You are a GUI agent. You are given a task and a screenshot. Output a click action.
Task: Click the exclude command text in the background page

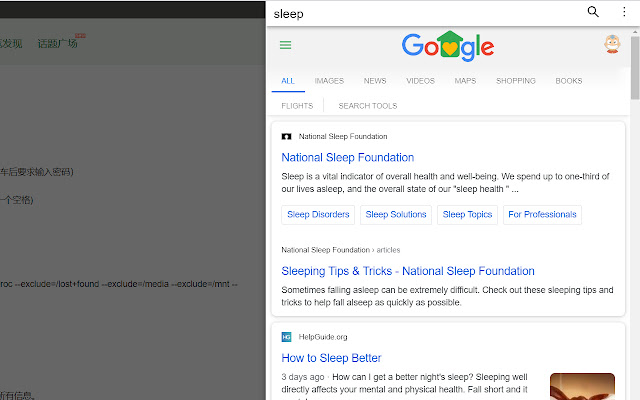tap(119, 284)
